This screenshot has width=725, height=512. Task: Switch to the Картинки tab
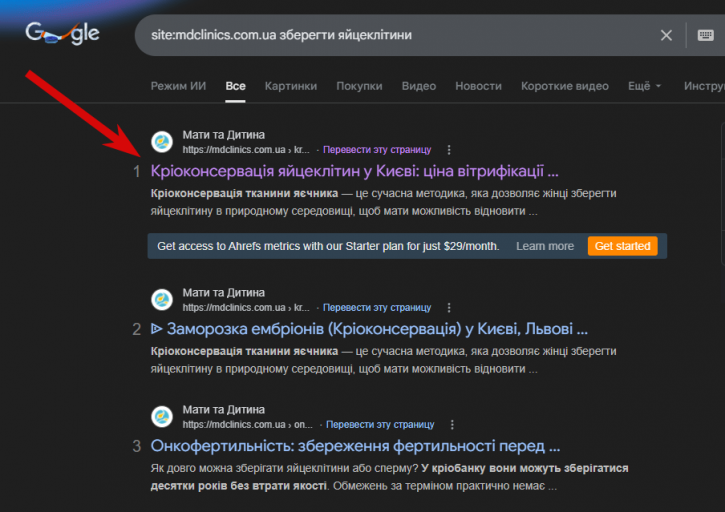290,86
